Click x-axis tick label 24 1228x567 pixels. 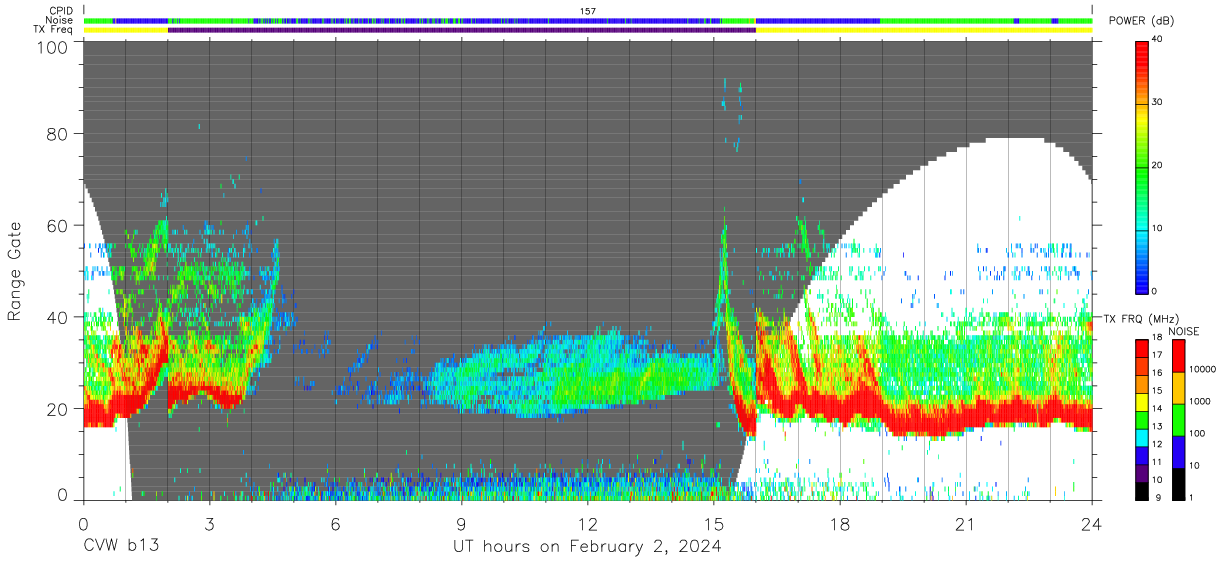[x=1092, y=523]
